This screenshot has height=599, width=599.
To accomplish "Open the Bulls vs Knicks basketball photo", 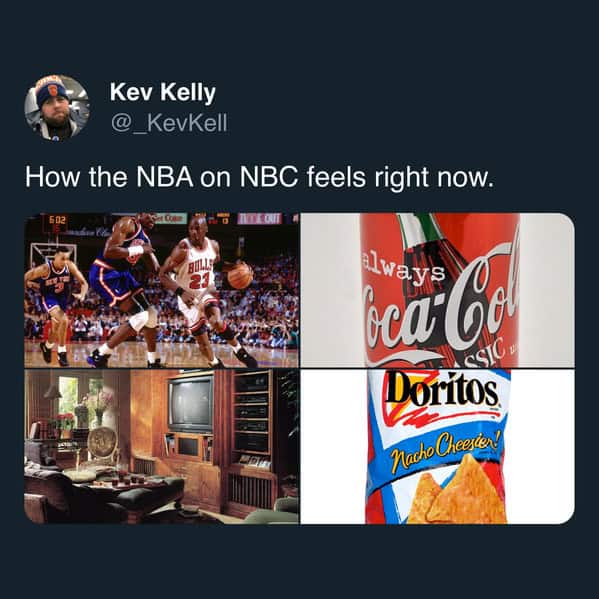I will click(162, 290).
